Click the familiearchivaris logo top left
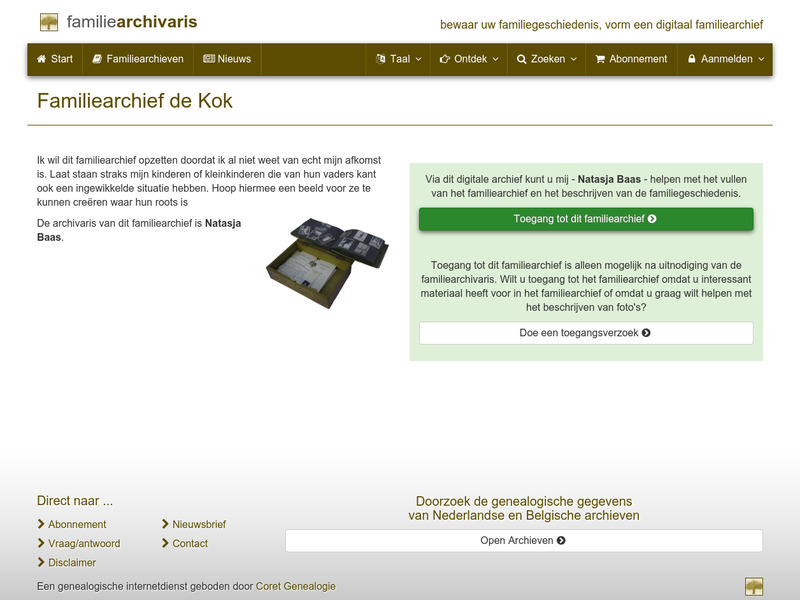 [120, 21]
